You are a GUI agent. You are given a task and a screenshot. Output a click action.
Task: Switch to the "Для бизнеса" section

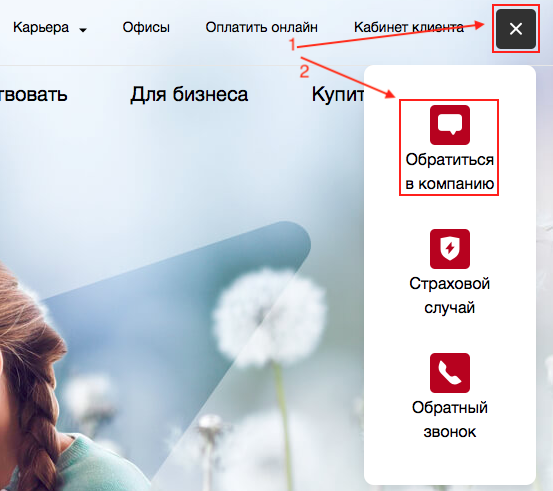(189, 95)
